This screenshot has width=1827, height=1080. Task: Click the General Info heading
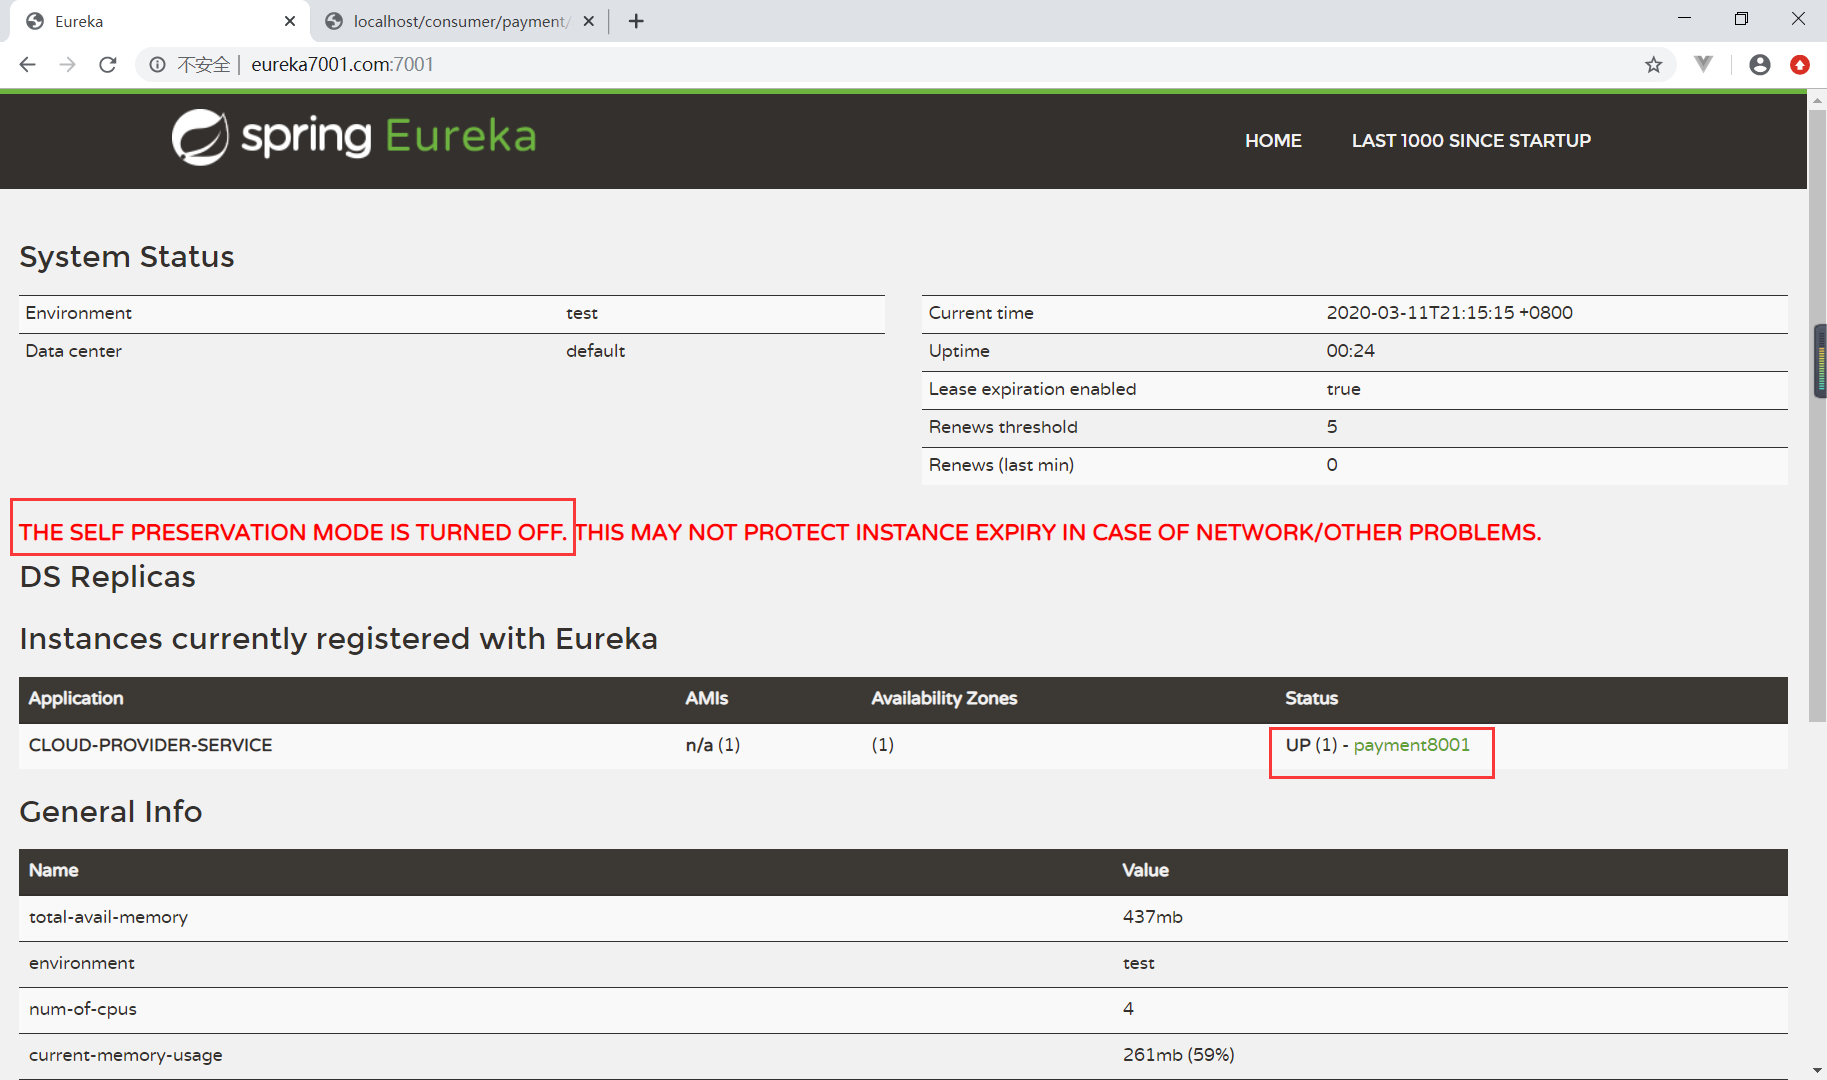[111, 812]
